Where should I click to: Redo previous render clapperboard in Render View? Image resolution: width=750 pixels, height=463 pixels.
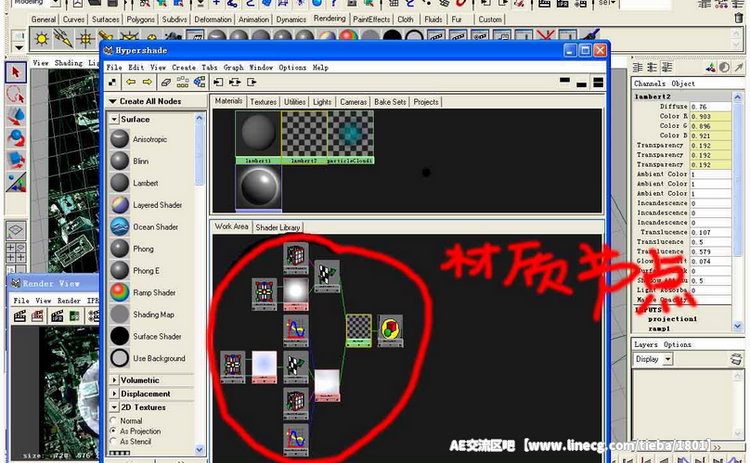(x=20, y=316)
